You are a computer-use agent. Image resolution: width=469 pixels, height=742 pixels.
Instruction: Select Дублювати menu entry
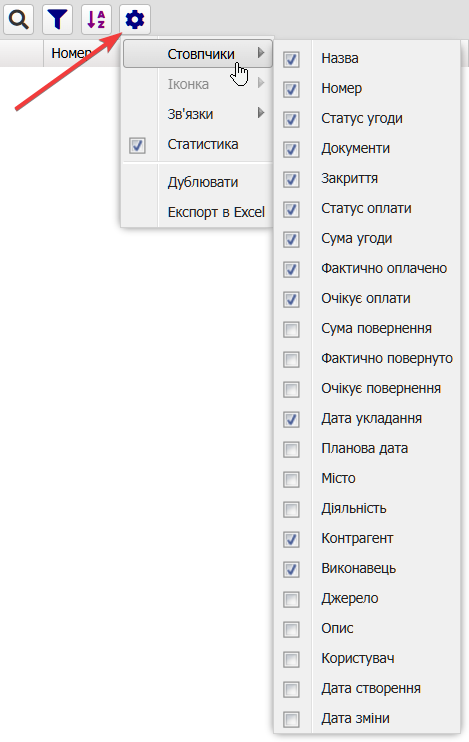[x=203, y=182]
